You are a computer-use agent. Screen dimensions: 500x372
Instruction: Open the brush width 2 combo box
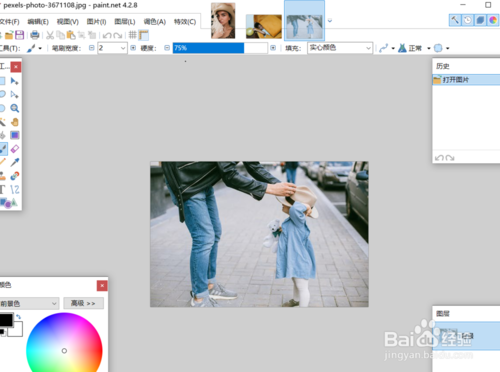(x=112, y=48)
